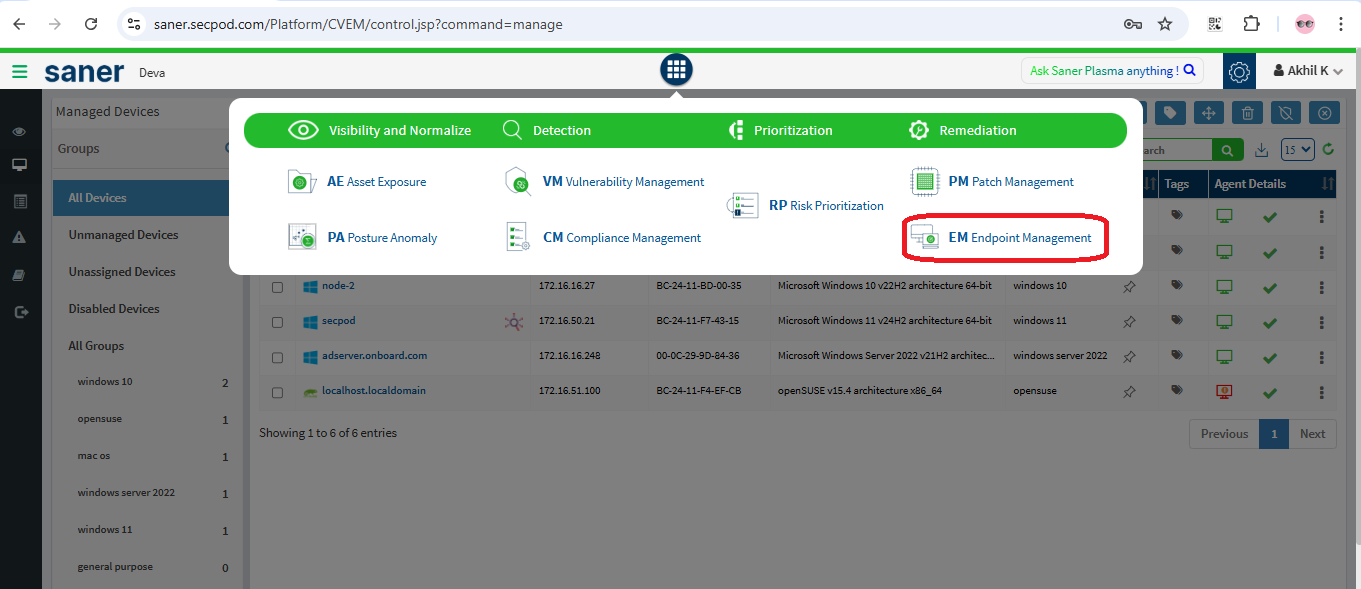This screenshot has height=589, width=1361.
Task: Click the green monitor icon in secpod row
Action: tap(1223, 321)
